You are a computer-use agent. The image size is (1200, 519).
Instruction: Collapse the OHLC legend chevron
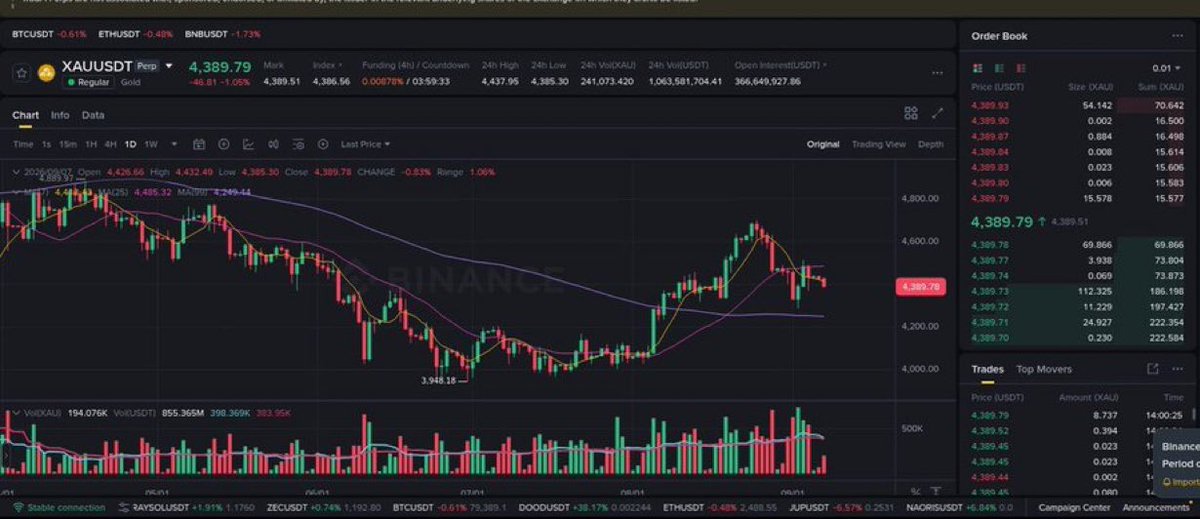click(x=15, y=172)
